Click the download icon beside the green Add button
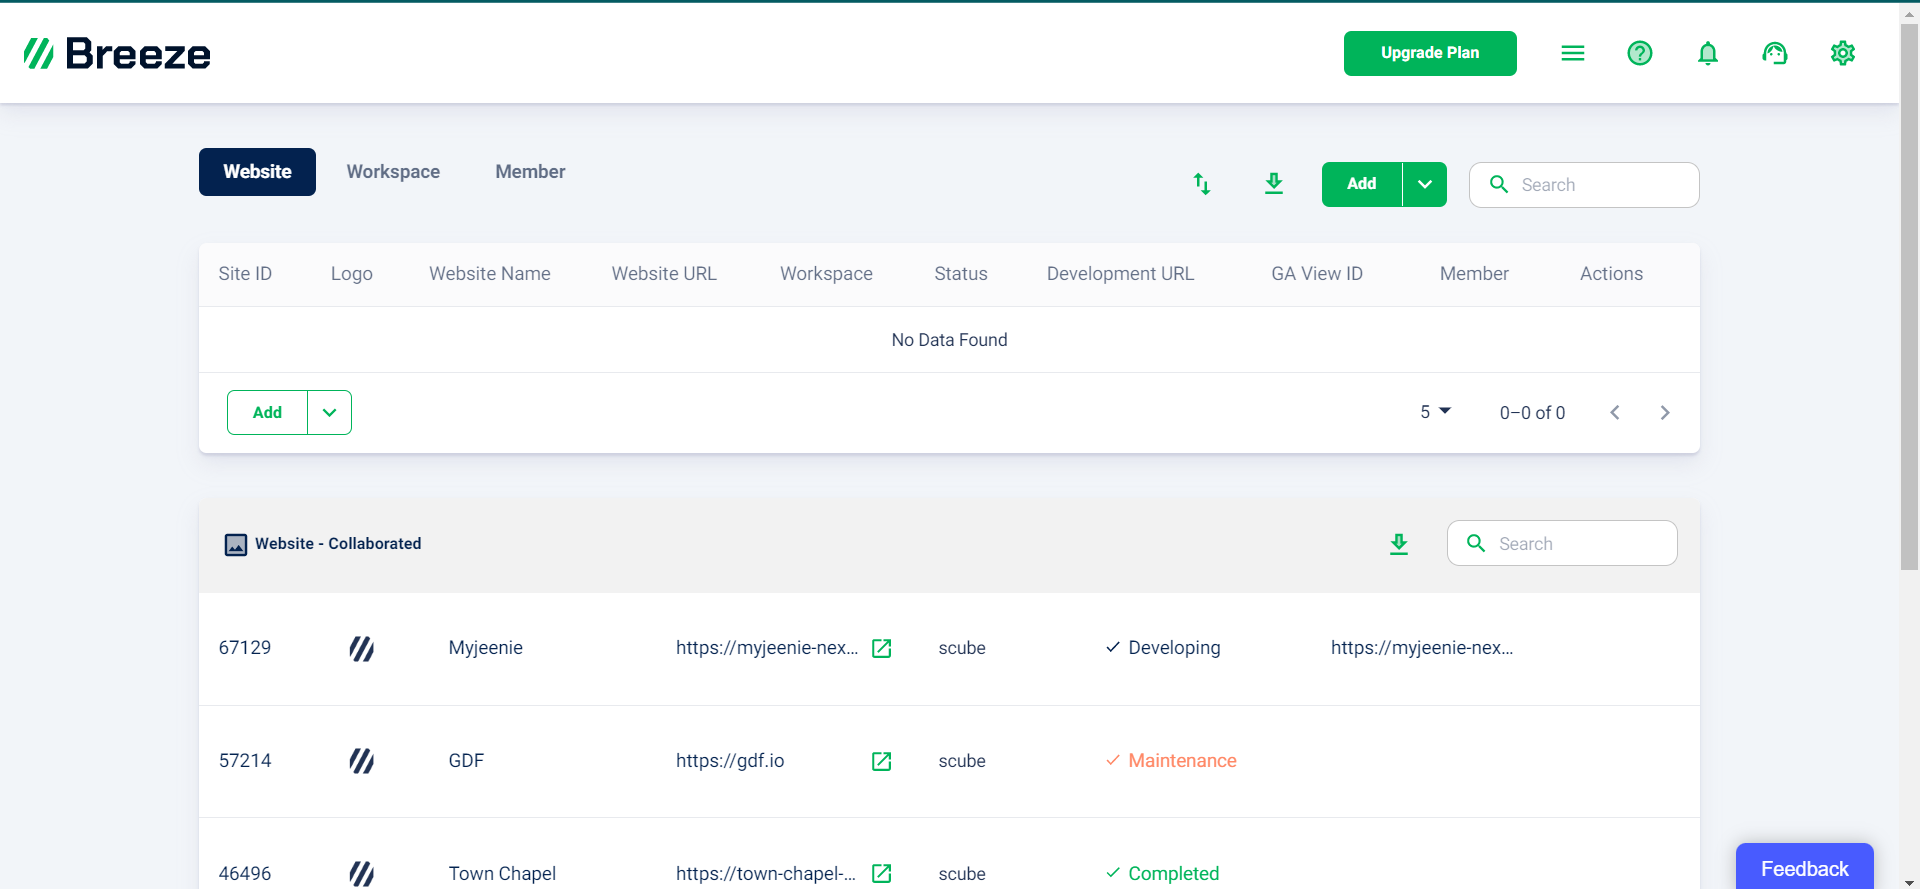 1274,184
